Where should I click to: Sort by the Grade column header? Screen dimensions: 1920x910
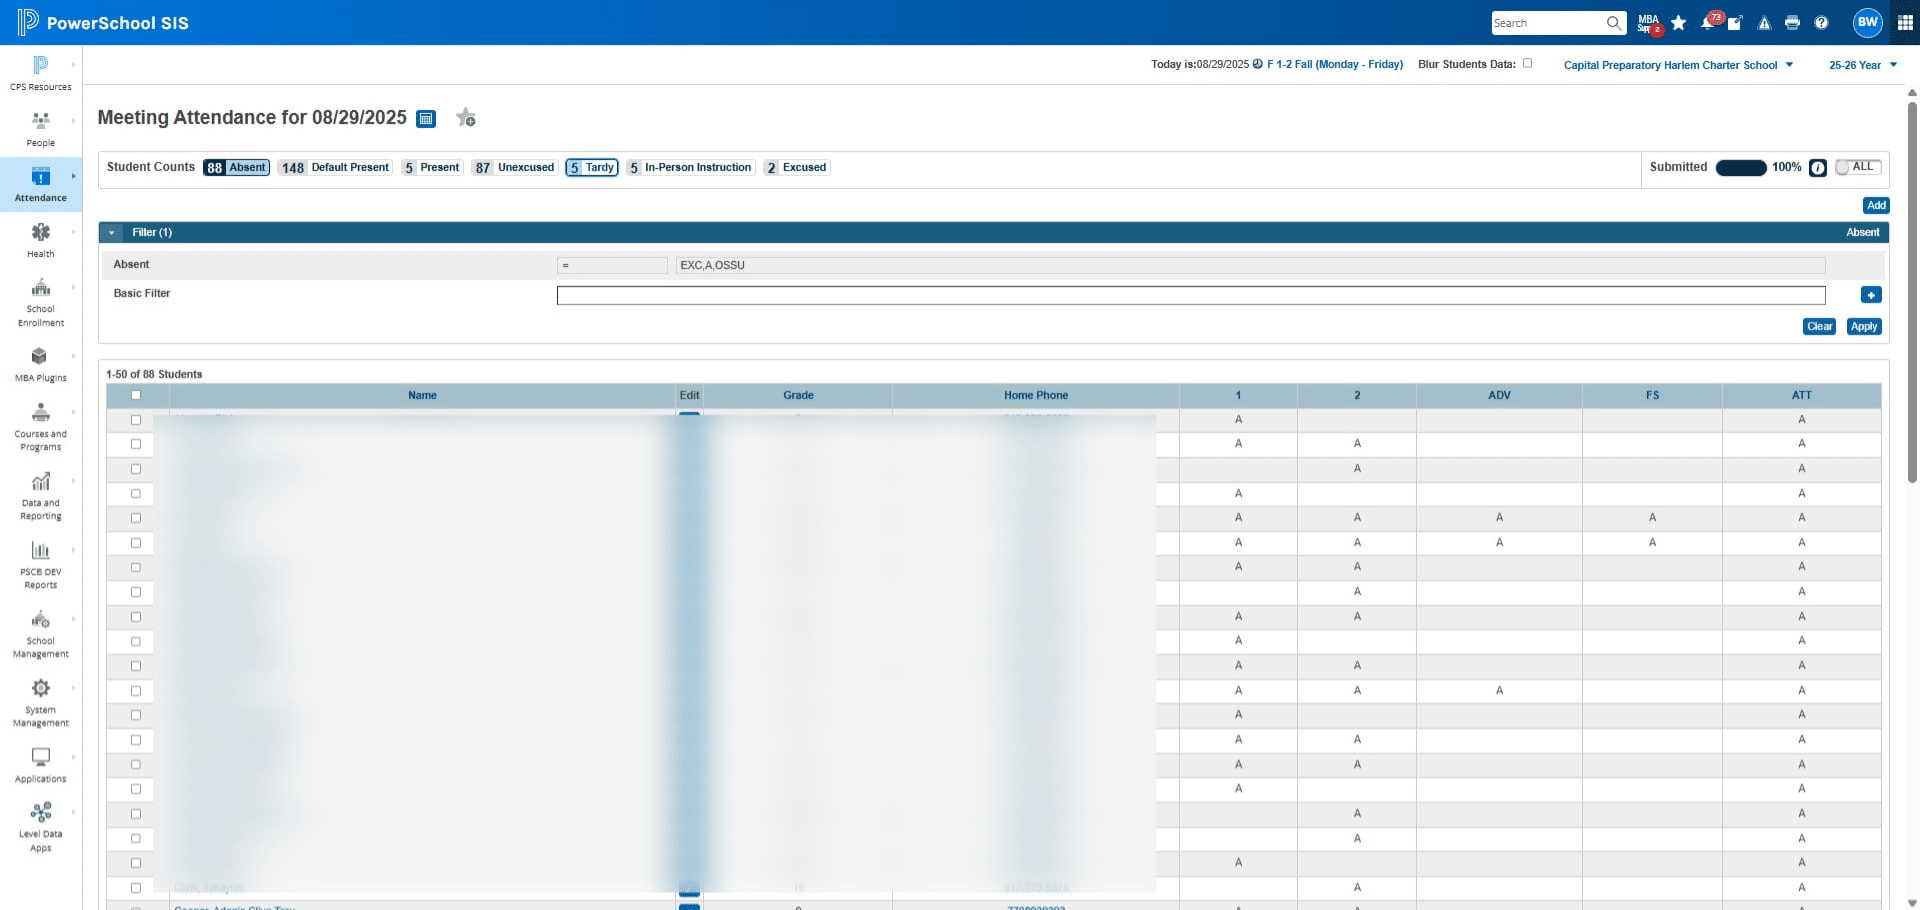pos(798,395)
